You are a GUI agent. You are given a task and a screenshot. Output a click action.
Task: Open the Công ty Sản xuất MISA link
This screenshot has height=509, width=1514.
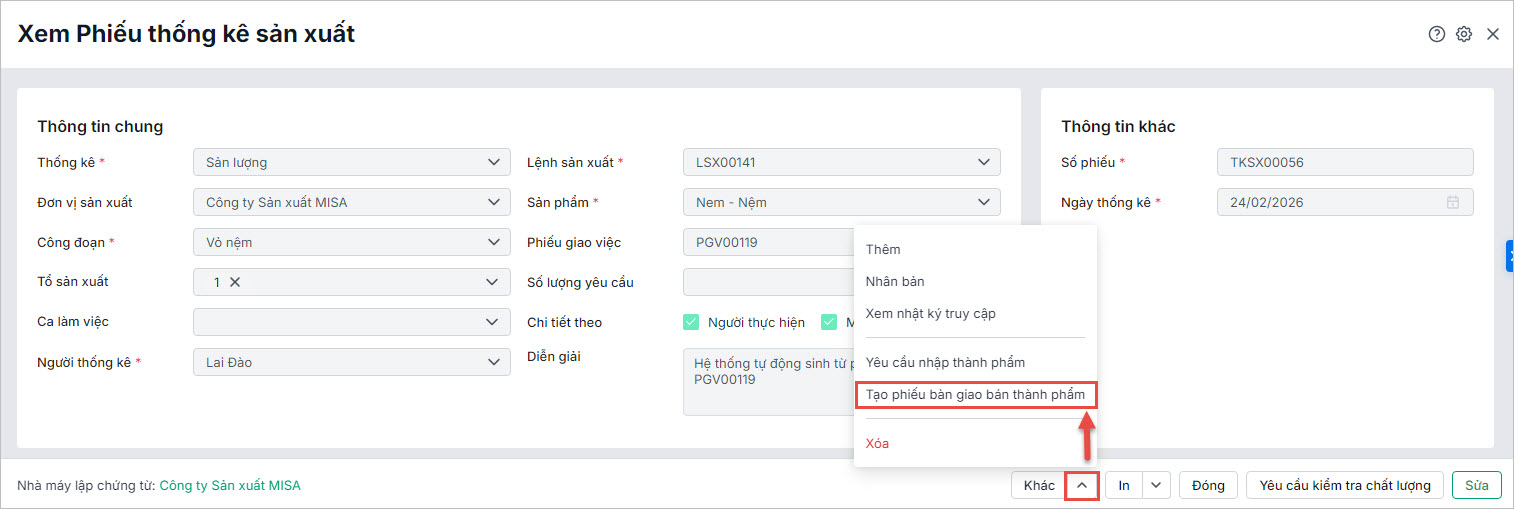[230, 486]
